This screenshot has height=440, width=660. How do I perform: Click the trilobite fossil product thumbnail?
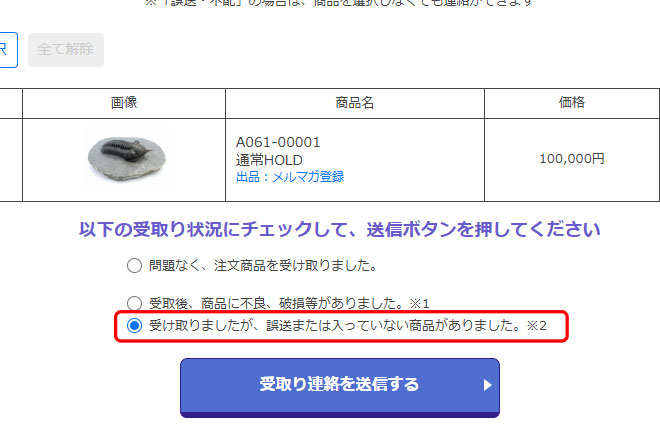click(126, 159)
